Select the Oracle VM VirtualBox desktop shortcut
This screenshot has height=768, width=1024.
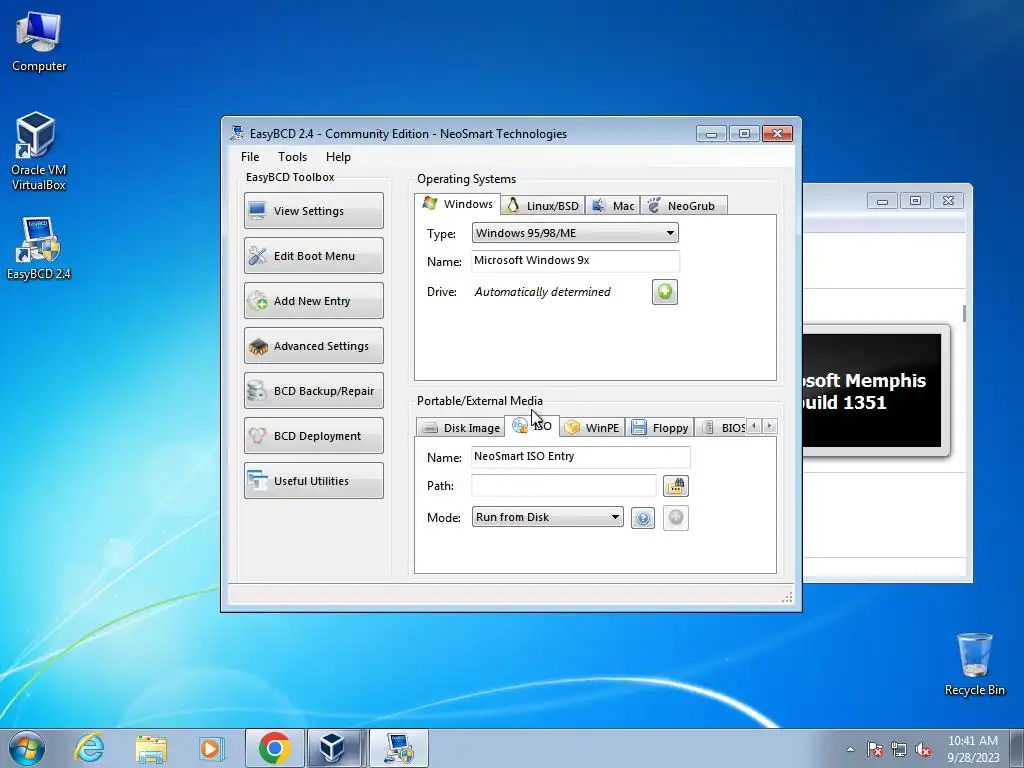(38, 152)
